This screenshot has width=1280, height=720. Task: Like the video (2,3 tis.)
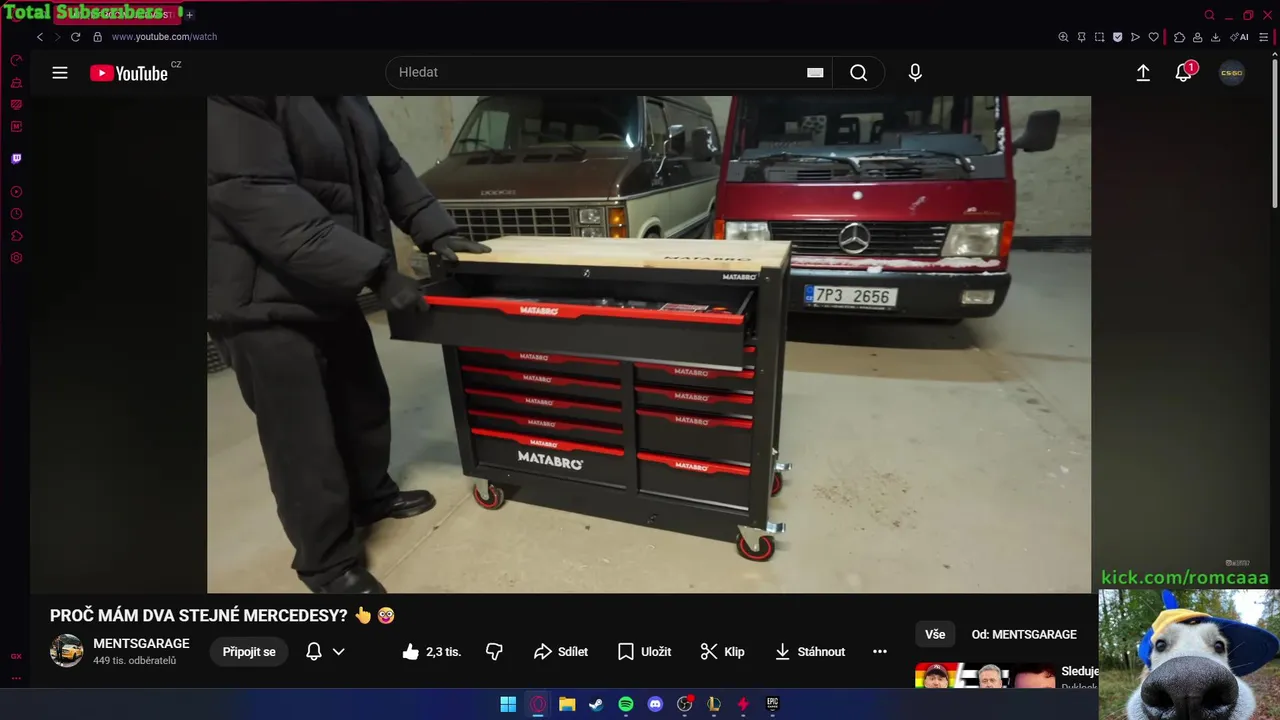(432, 652)
